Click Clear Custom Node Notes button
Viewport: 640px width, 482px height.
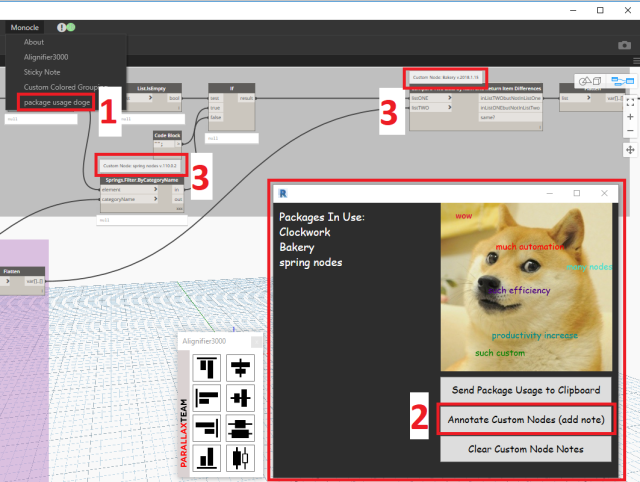526,449
